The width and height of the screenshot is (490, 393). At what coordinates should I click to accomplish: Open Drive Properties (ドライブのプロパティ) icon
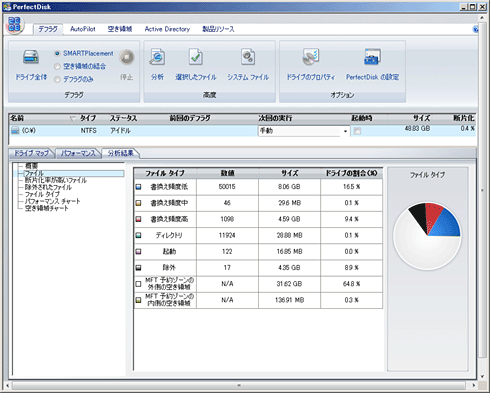(x=311, y=57)
